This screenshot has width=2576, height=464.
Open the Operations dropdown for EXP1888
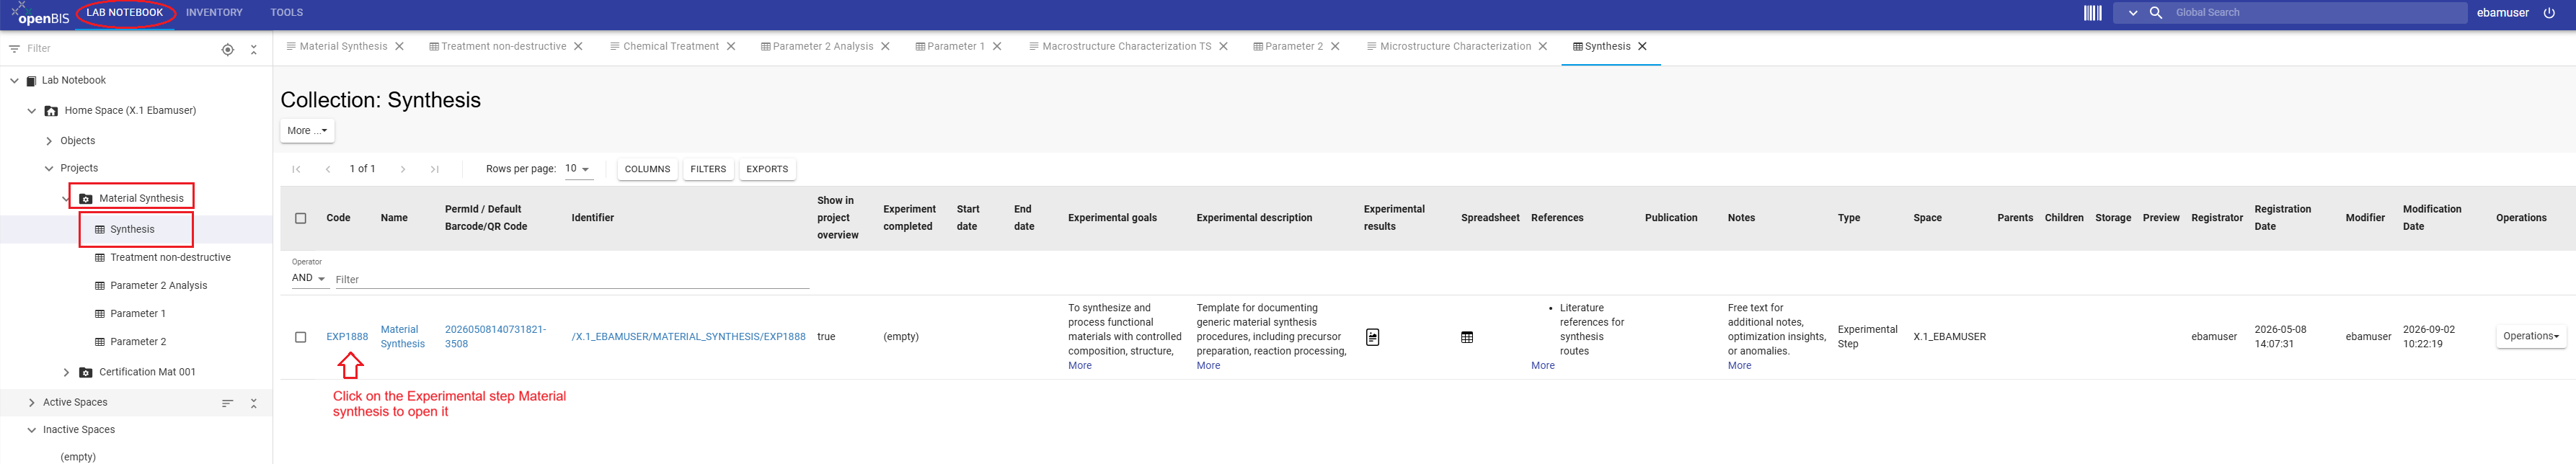click(2530, 337)
